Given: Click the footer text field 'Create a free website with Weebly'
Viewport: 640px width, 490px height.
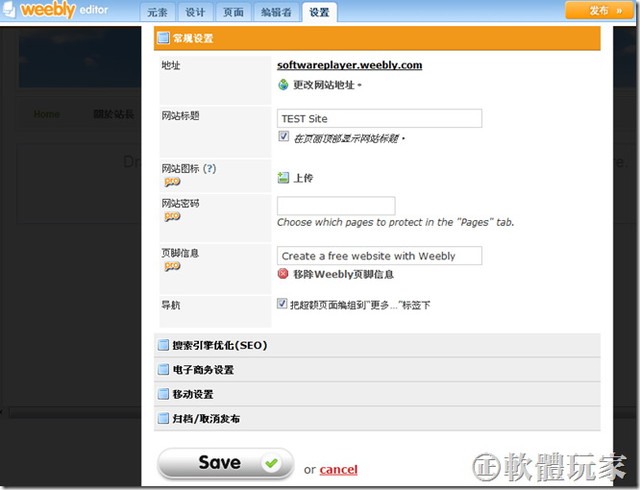Looking at the screenshot, I should tap(379, 256).
